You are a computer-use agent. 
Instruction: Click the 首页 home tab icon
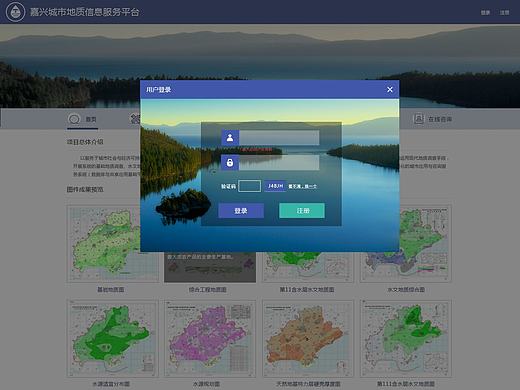click(x=74, y=119)
